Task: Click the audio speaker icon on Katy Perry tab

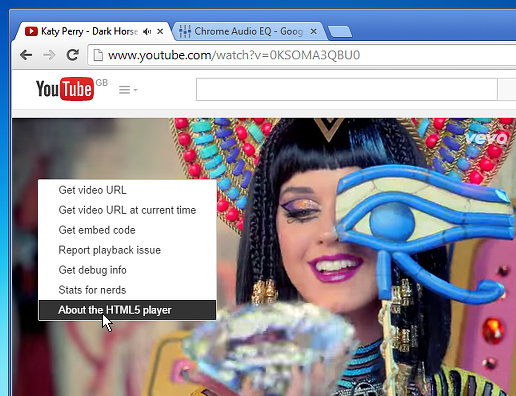Action: [147, 31]
